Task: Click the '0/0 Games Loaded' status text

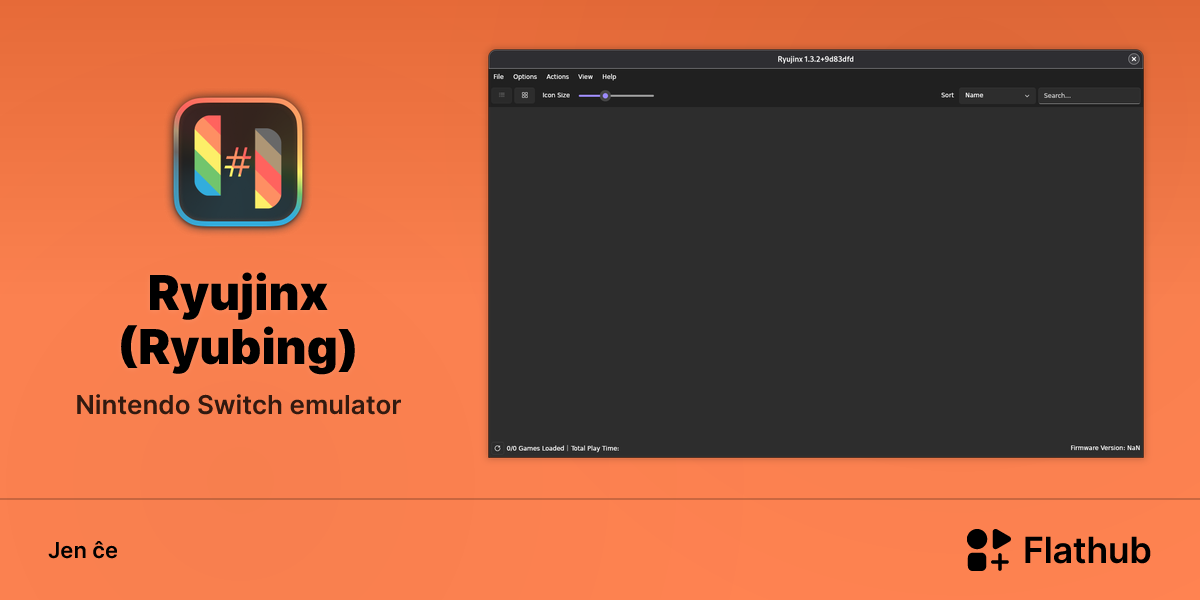Action: [535, 448]
